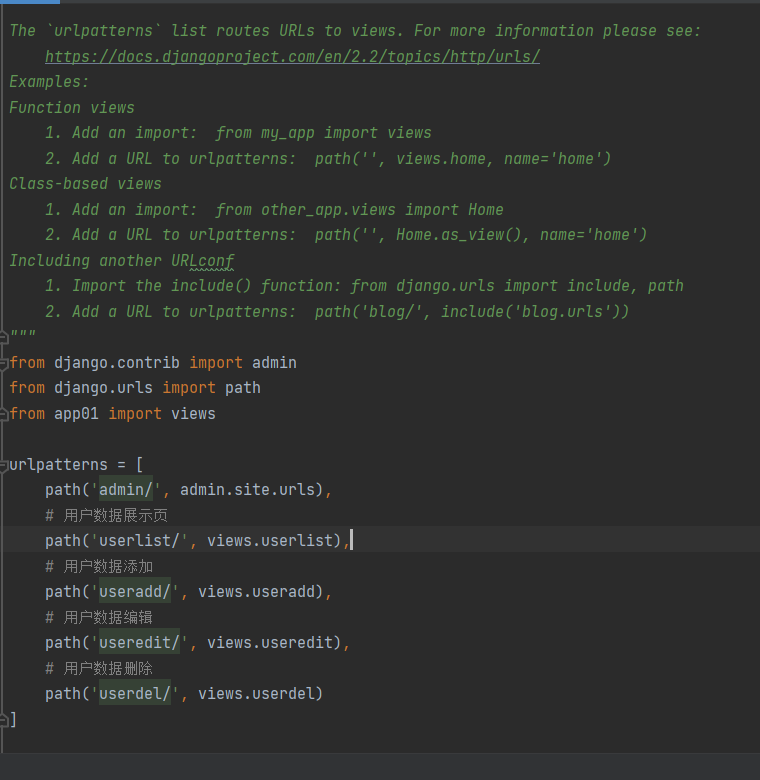Collapse the urlpatterns list fold marker

[x=5, y=465]
